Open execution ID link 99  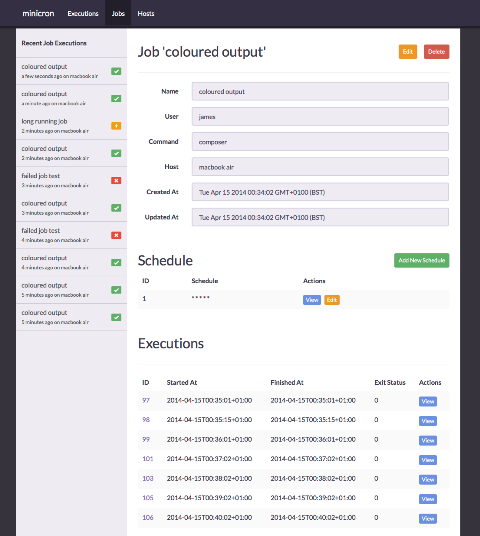146,439
